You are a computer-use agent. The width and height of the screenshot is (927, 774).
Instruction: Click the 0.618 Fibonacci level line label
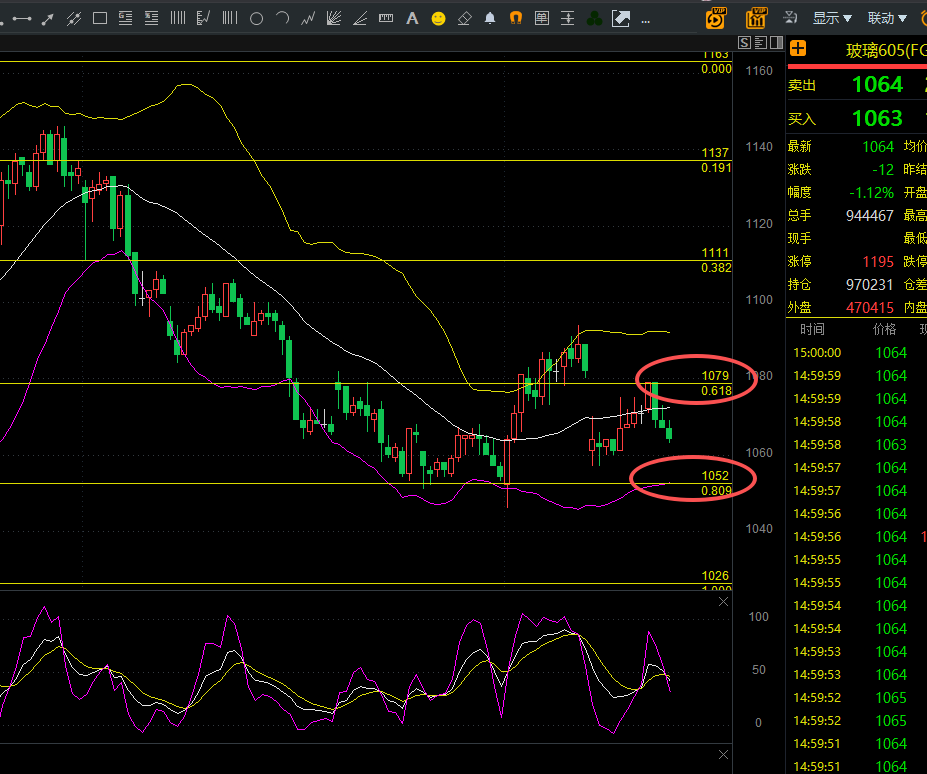(716, 390)
